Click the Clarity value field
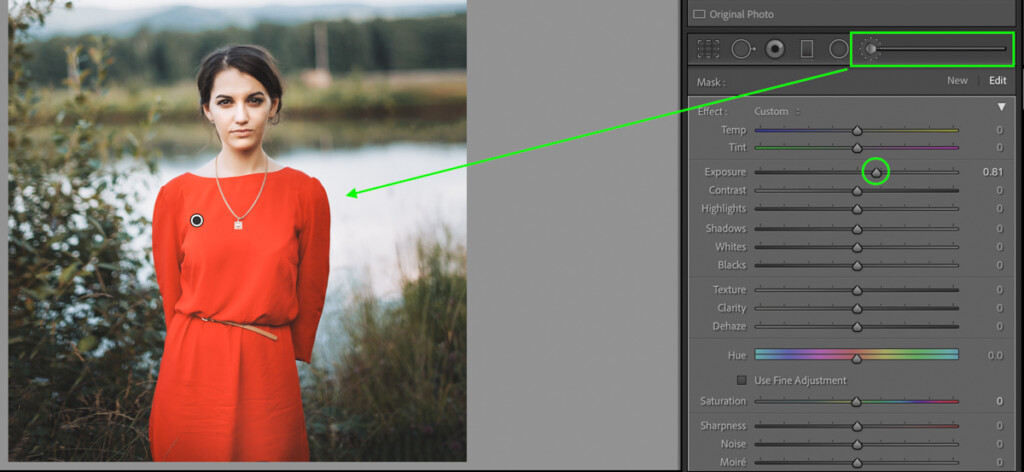 (999, 308)
